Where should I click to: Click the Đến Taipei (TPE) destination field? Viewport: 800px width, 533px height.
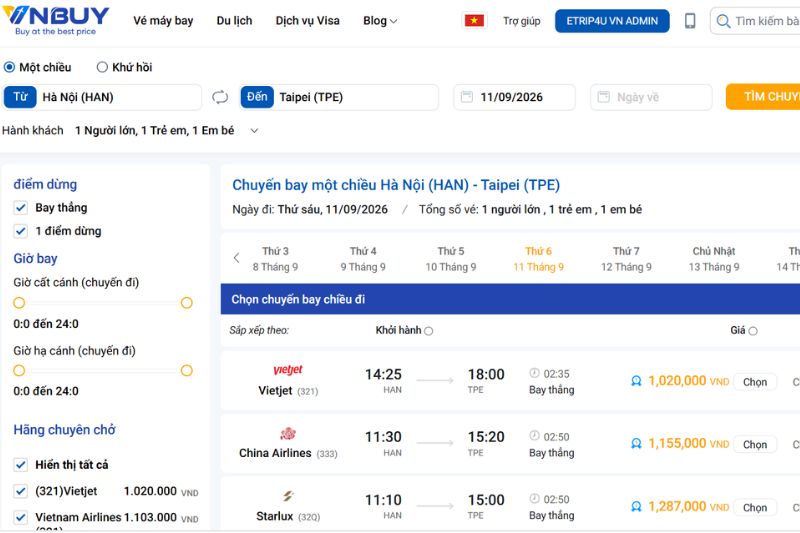(339, 97)
